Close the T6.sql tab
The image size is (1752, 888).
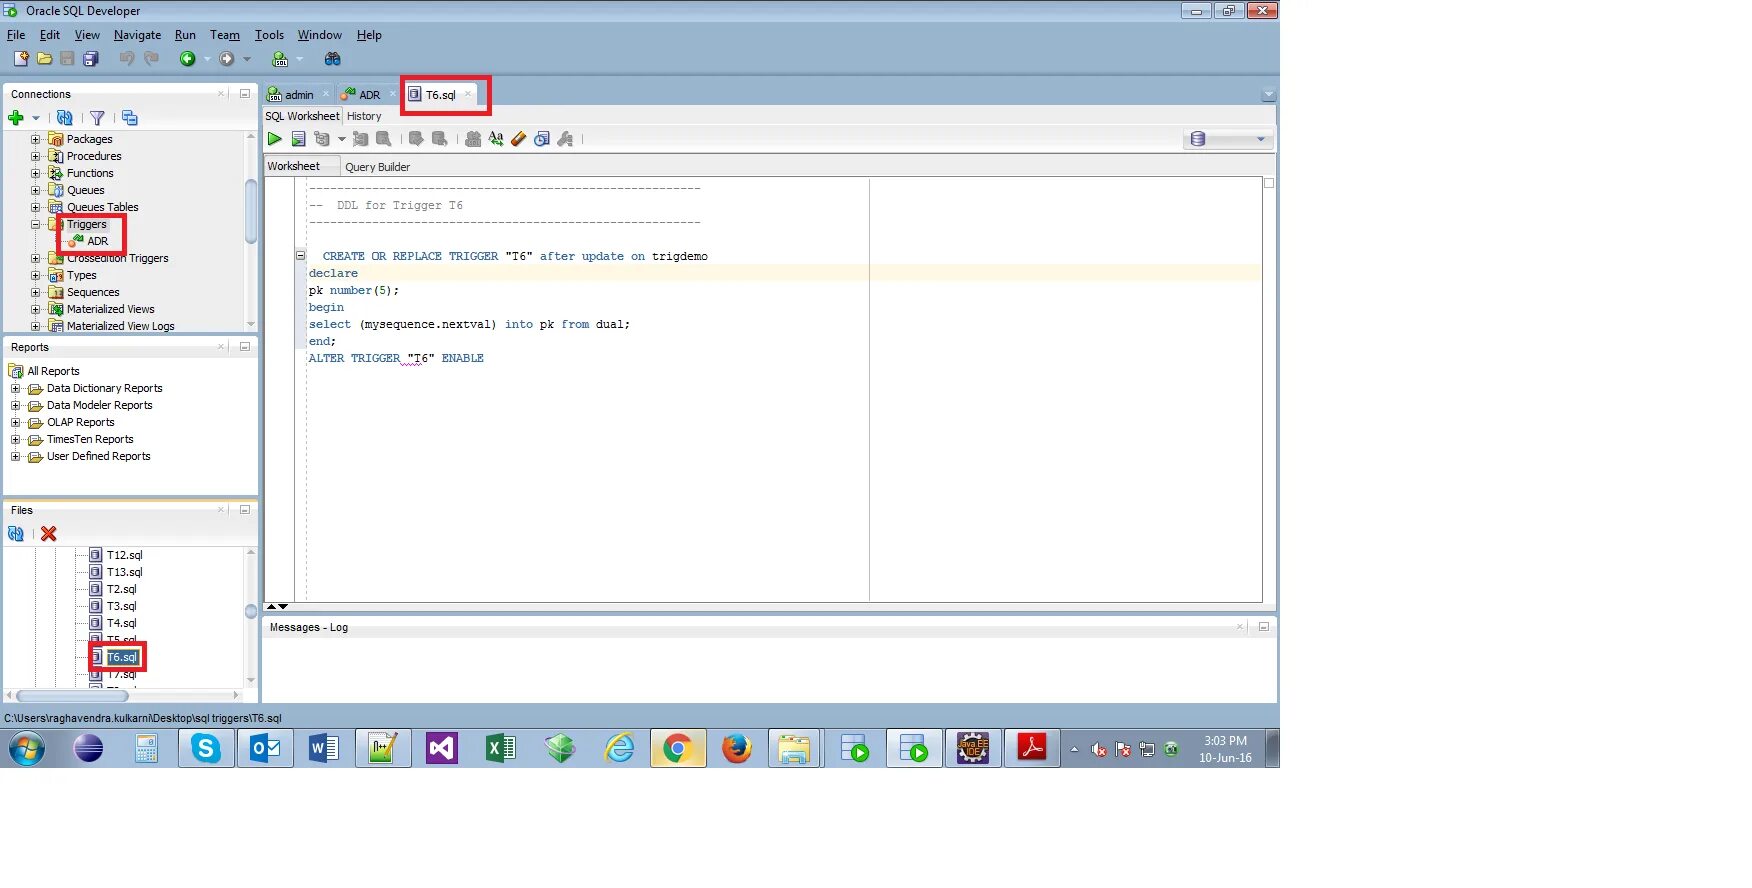click(x=468, y=94)
